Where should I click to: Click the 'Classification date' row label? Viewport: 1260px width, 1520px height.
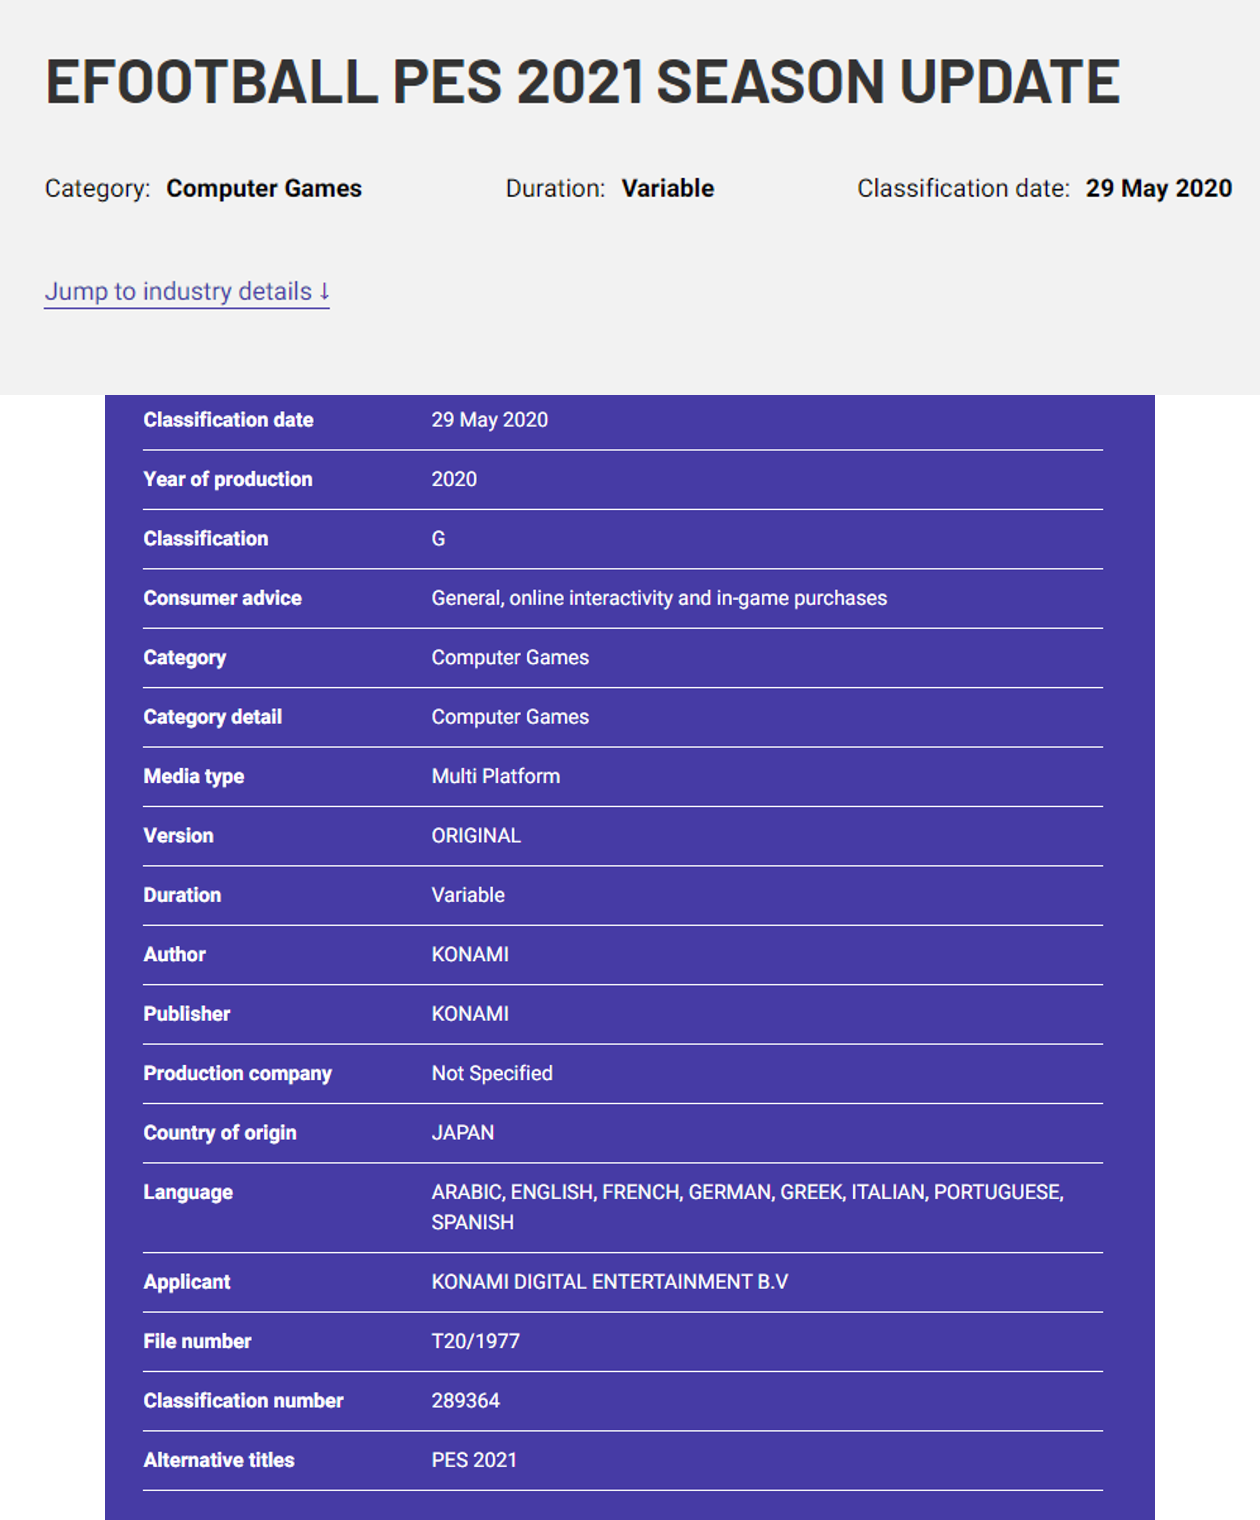point(228,420)
